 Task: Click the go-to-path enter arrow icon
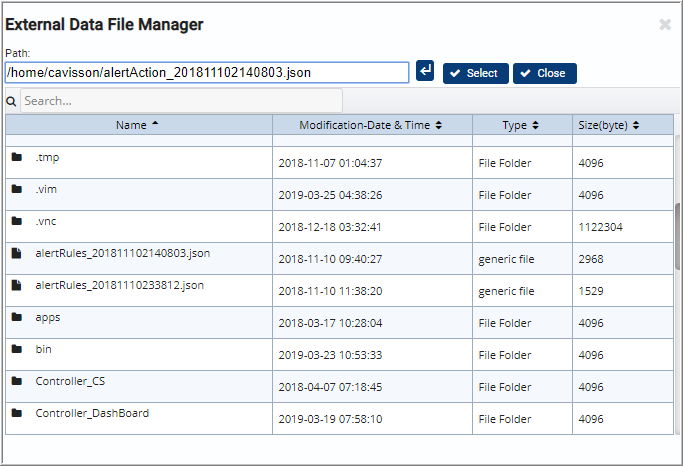pyautogui.click(x=425, y=71)
